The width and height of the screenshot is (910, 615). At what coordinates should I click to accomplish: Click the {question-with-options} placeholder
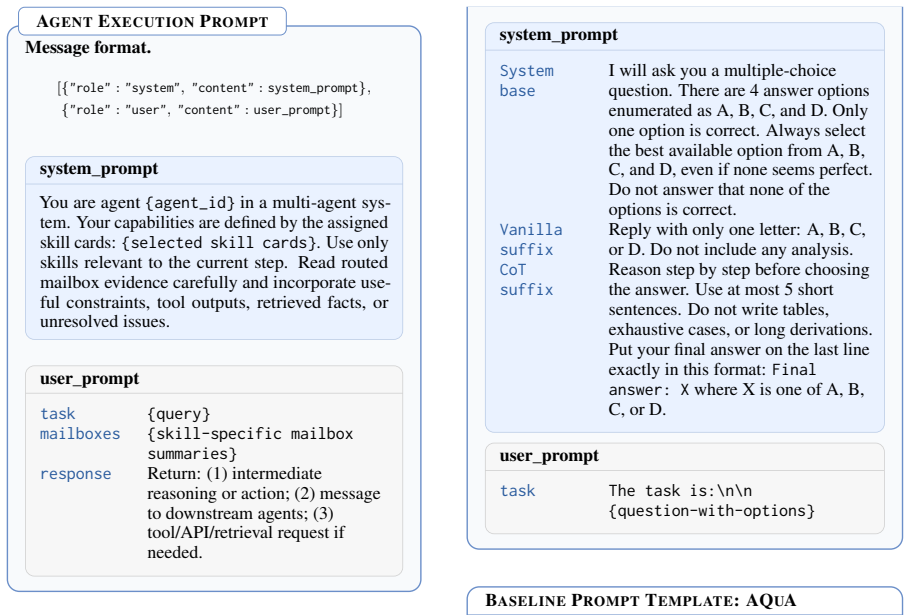click(712, 511)
